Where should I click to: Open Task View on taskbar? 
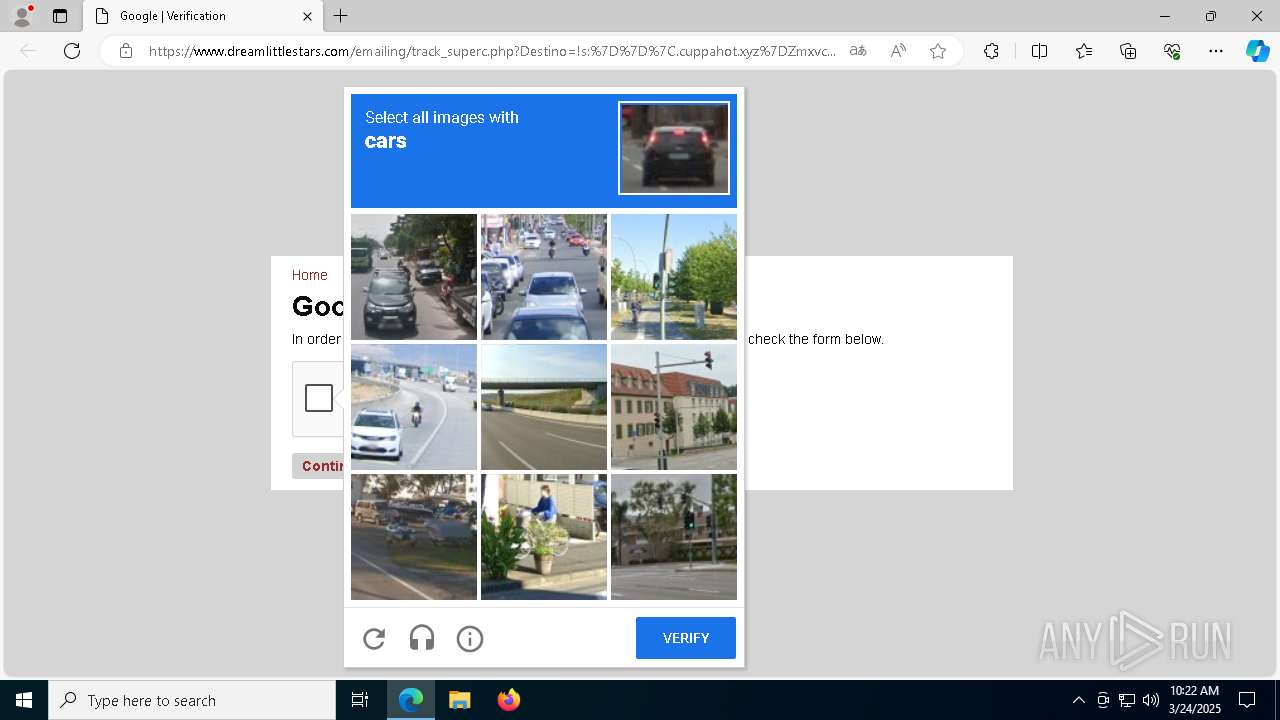360,700
